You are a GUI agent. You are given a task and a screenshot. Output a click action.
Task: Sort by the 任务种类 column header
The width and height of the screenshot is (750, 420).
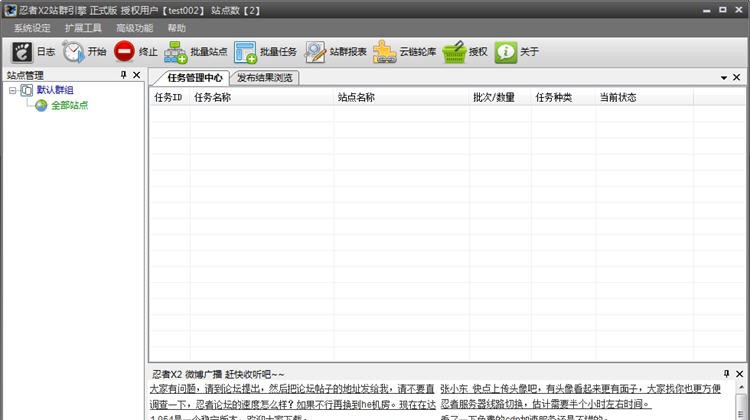[x=563, y=97]
